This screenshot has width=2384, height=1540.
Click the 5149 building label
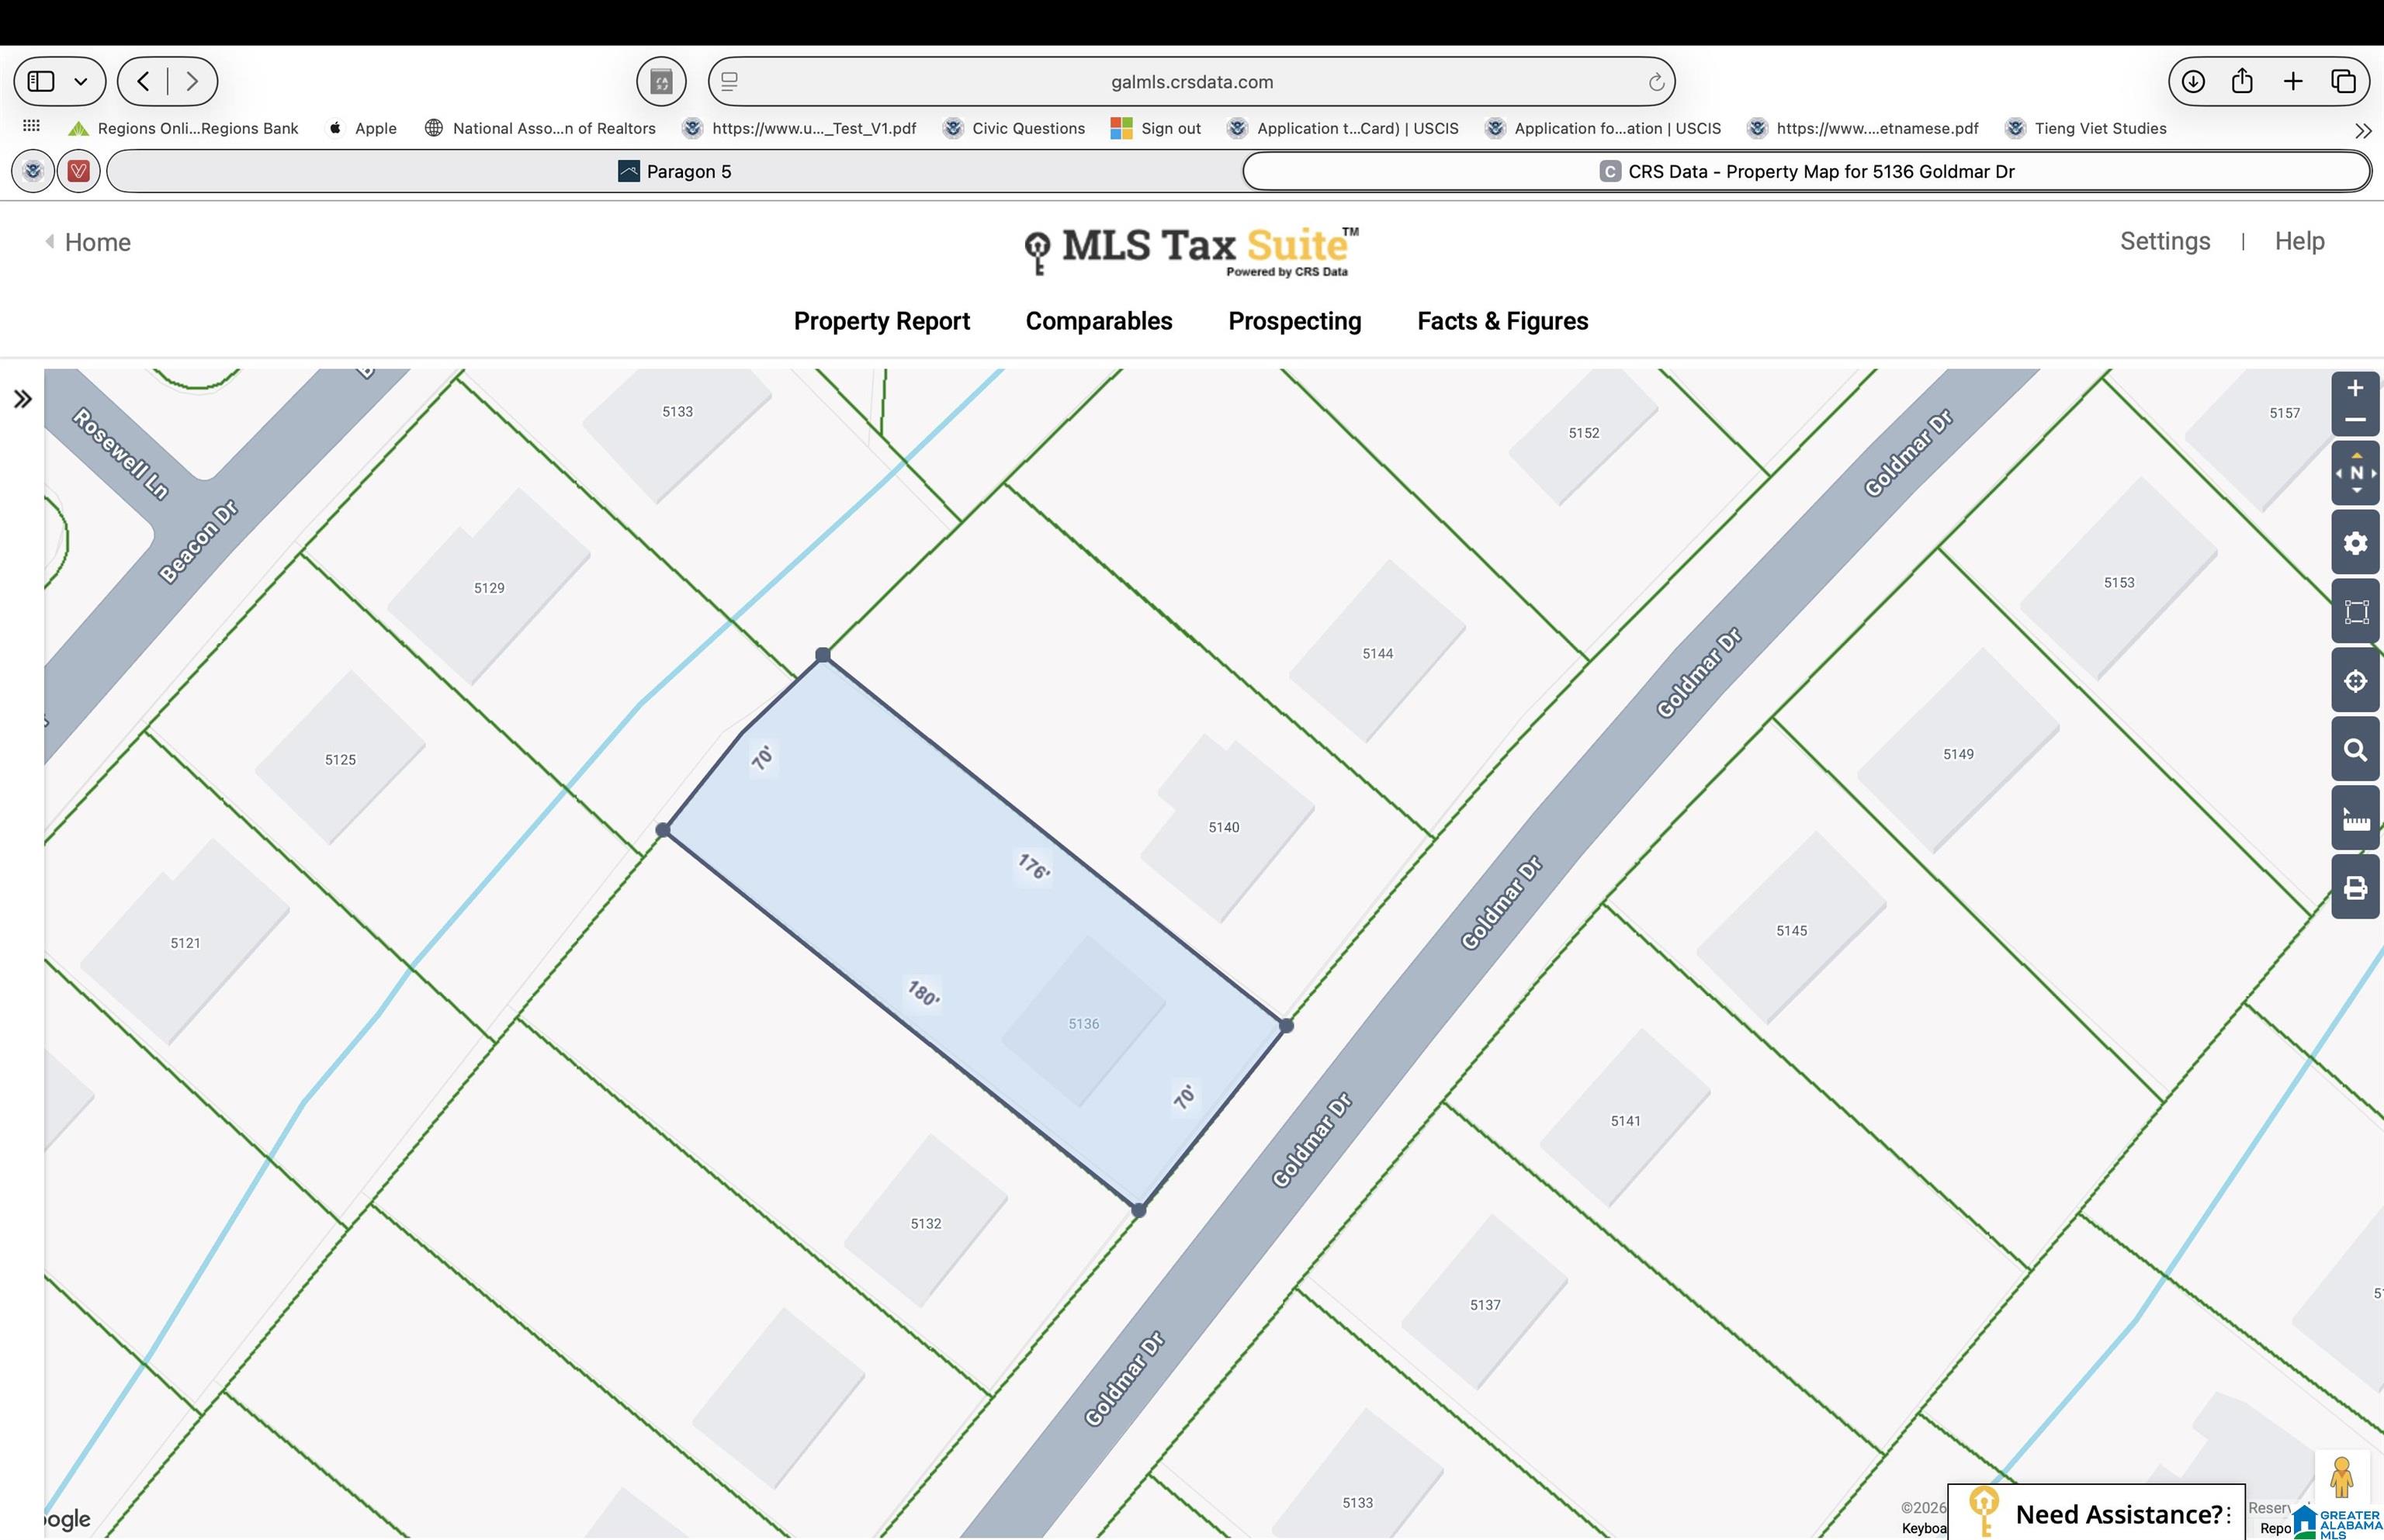tap(1958, 754)
